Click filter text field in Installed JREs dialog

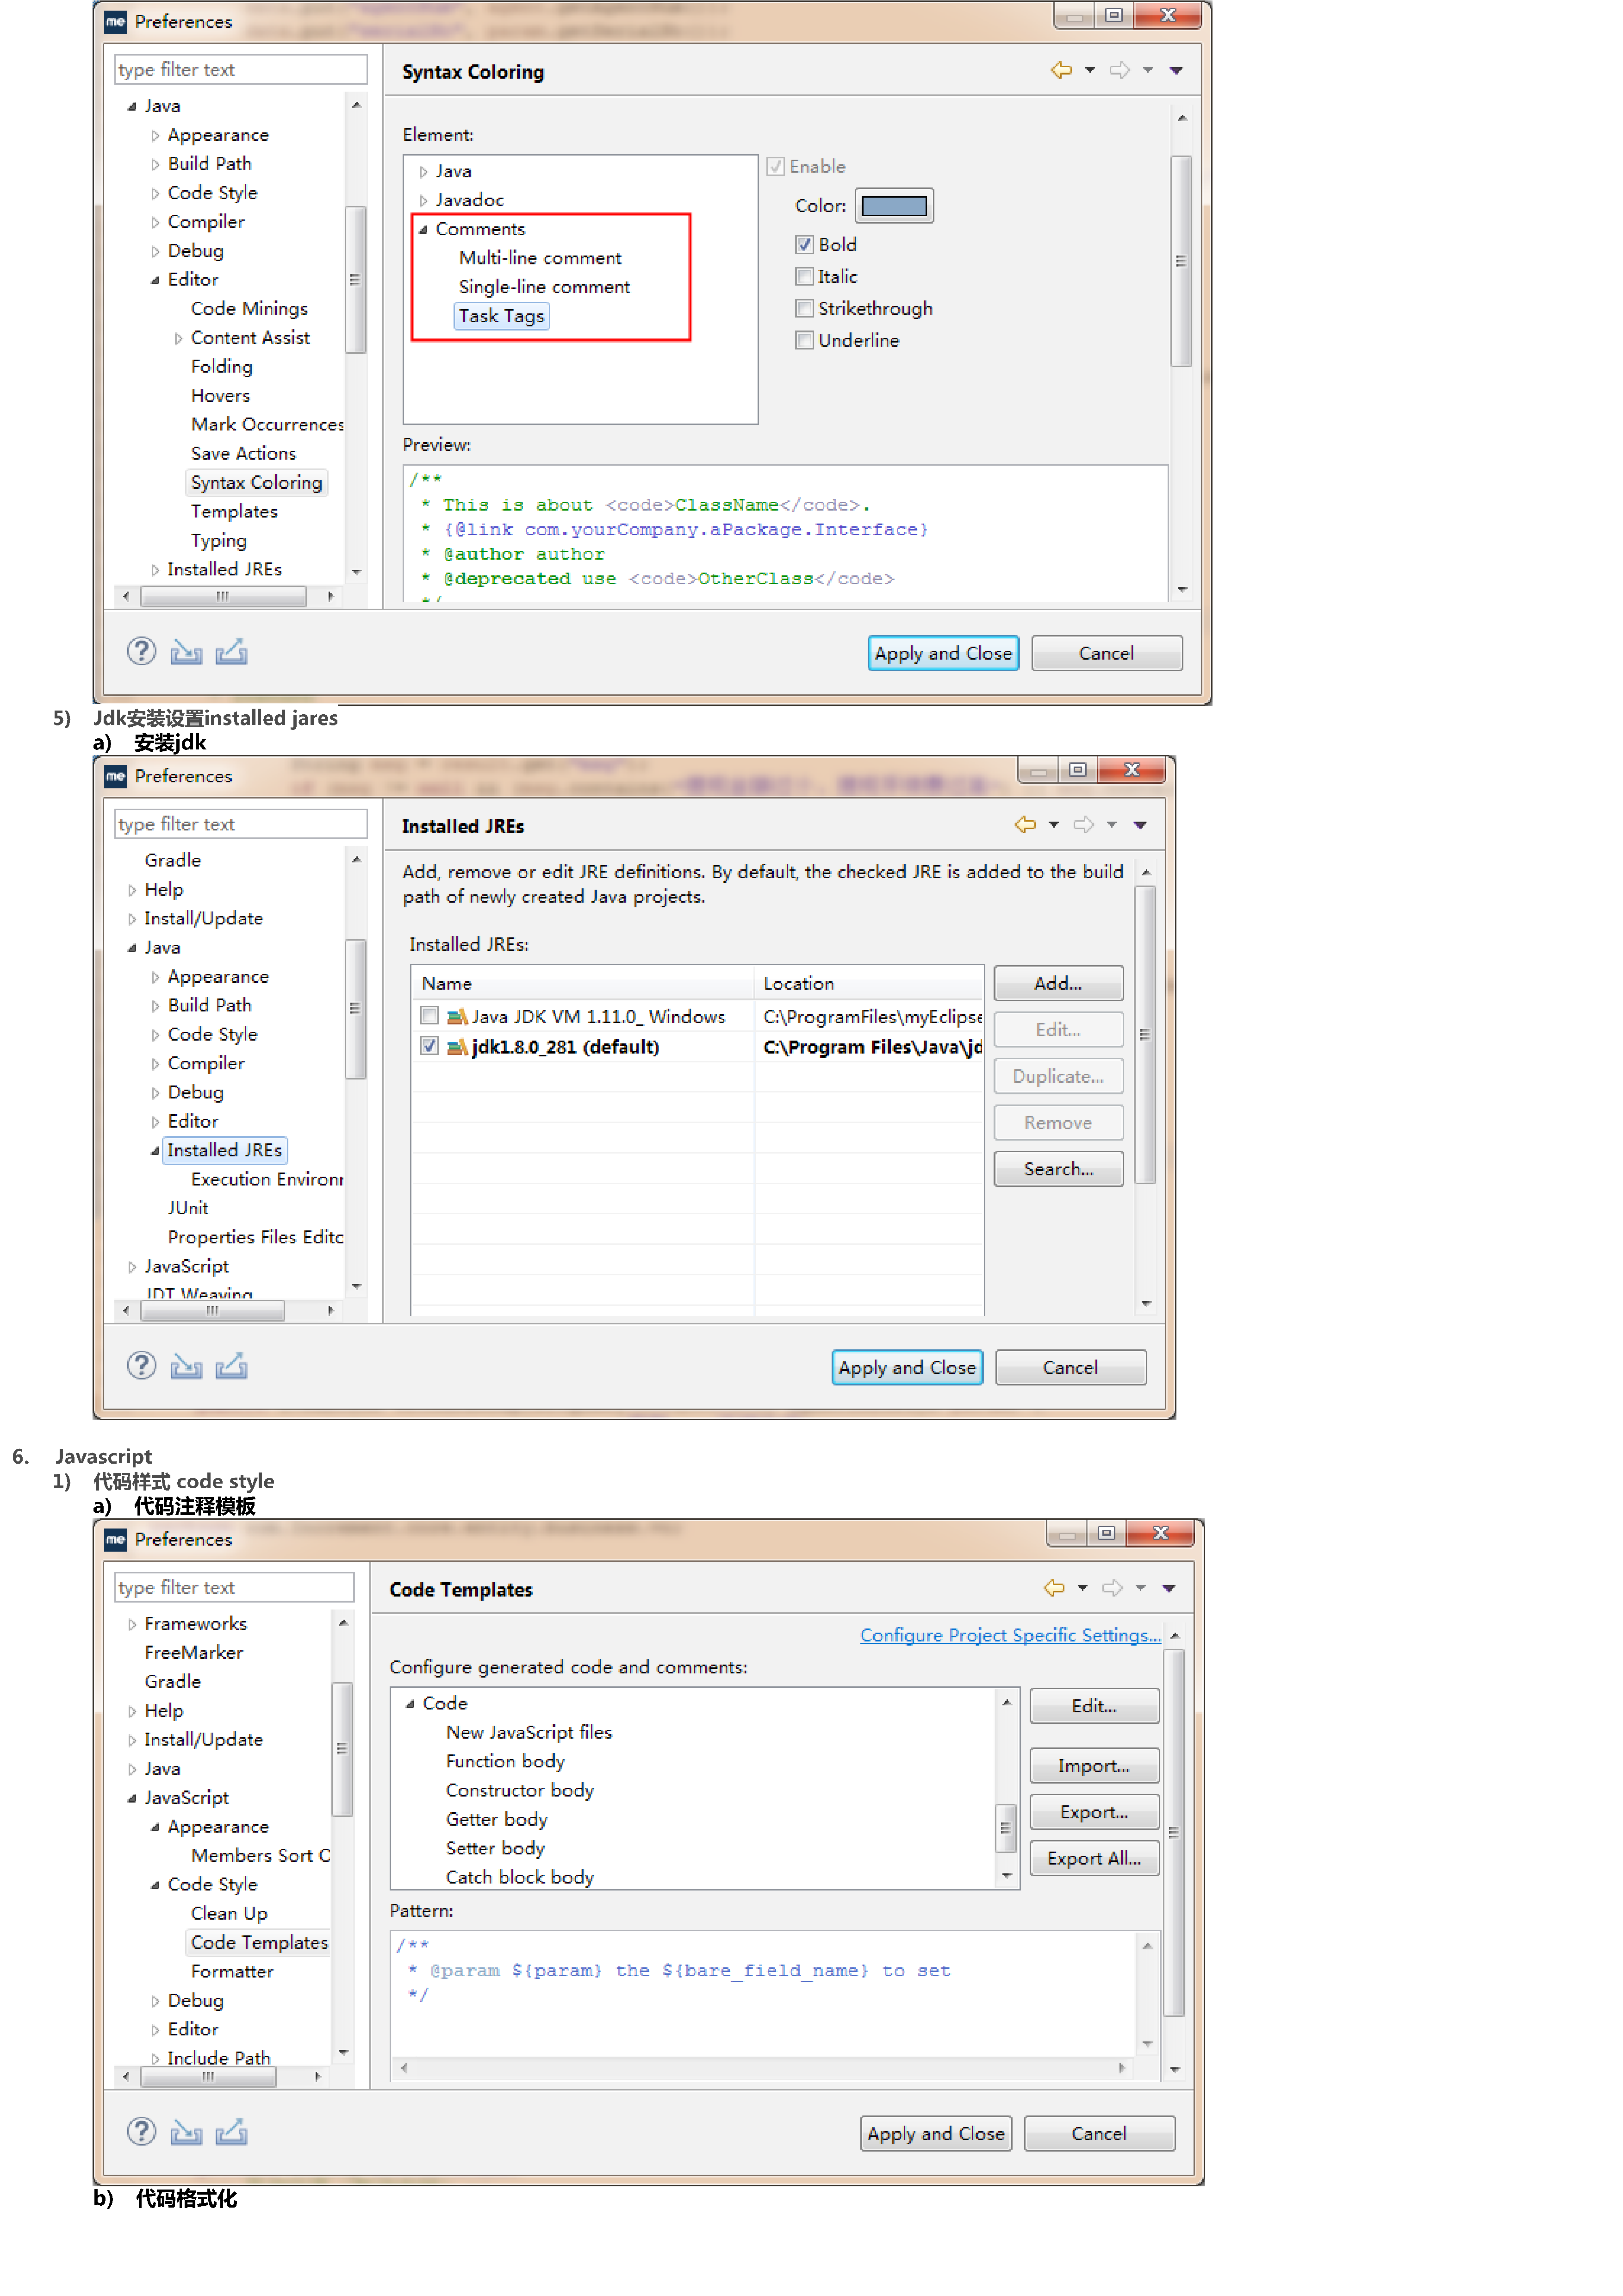tap(240, 824)
